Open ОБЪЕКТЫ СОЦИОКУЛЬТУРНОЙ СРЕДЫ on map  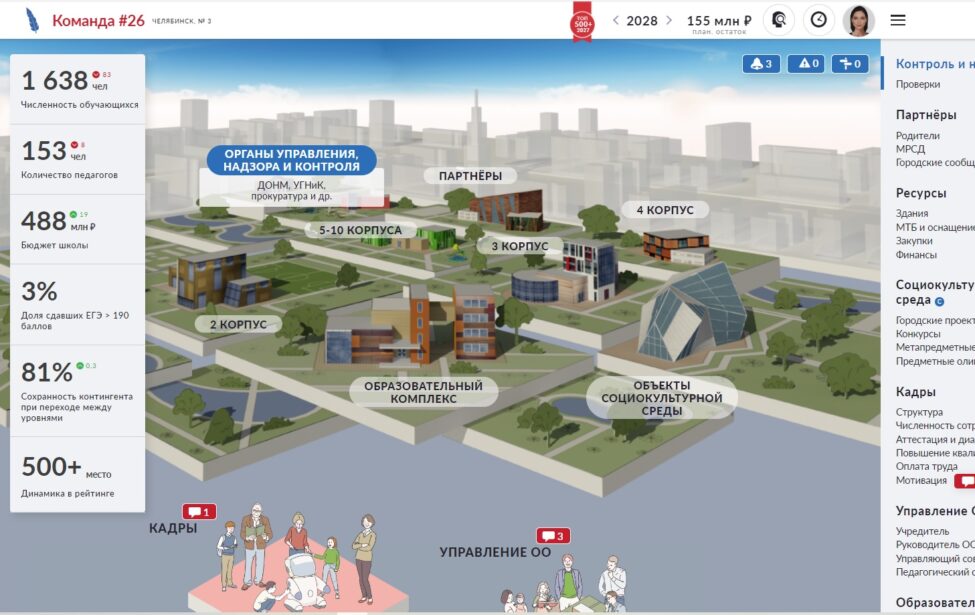[x=662, y=397]
